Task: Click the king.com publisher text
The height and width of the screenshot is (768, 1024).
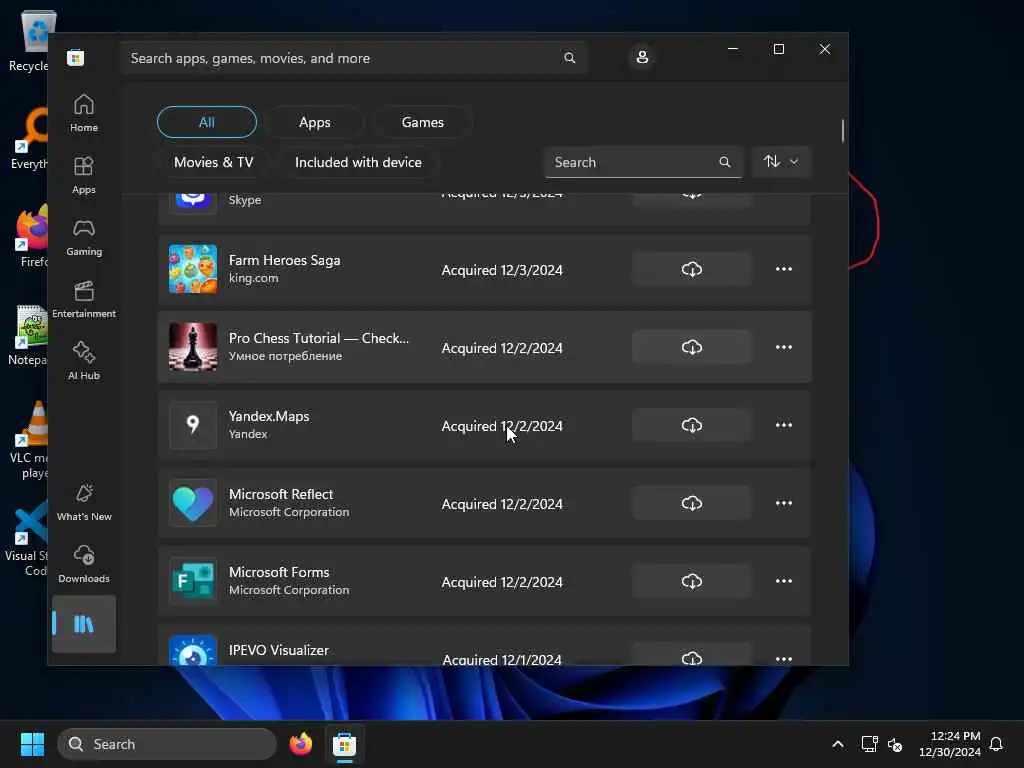Action: click(253, 278)
